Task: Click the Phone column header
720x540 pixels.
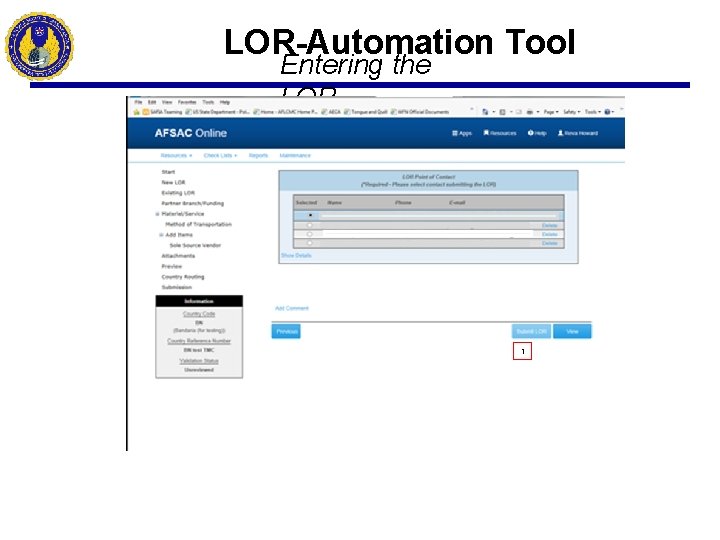Action: (x=403, y=202)
